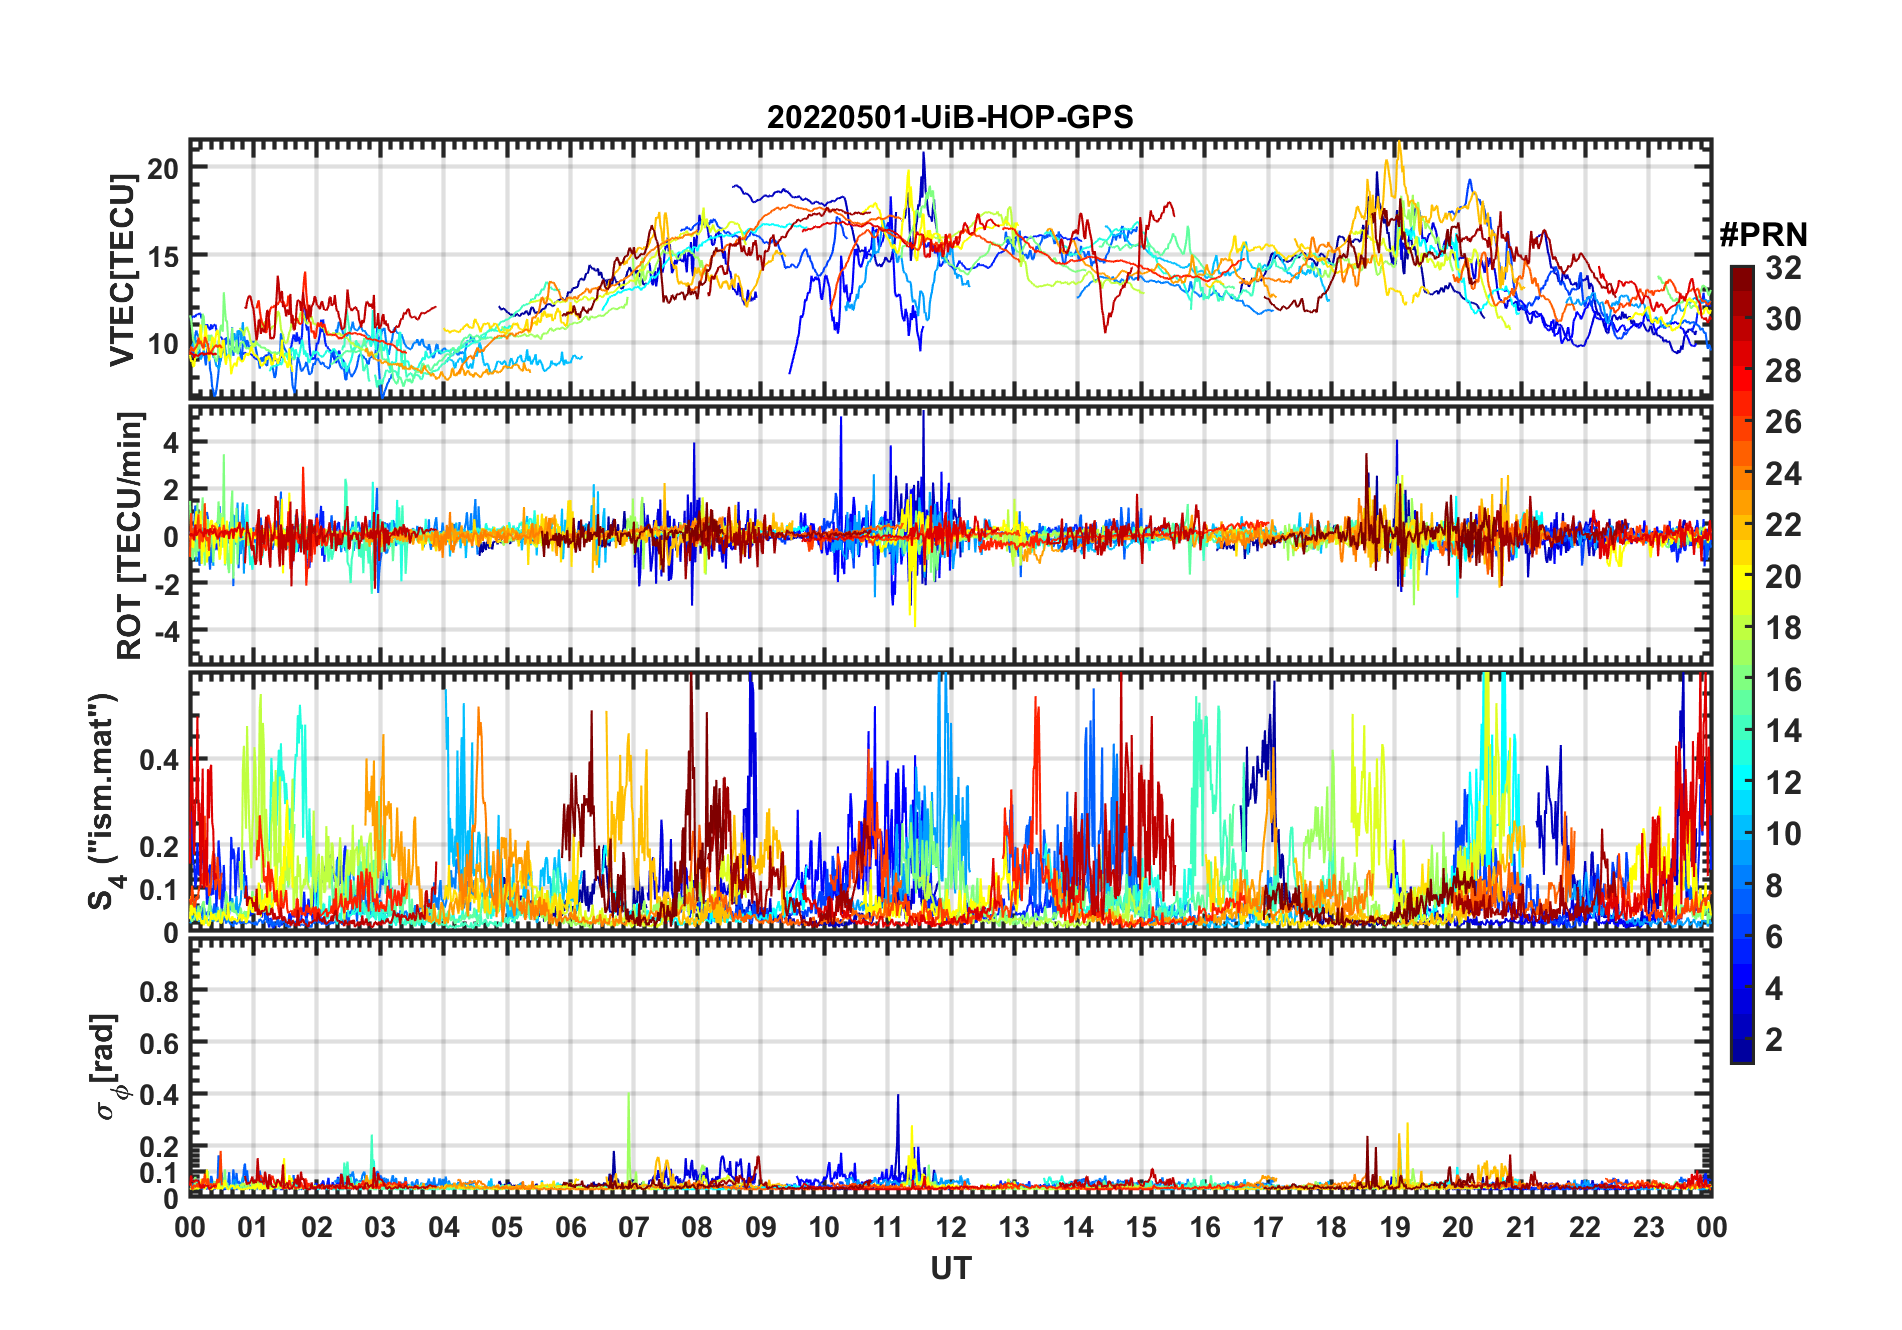Click the orange color at colorbar value 24
The image size is (1902, 1330).
(x=1742, y=474)
